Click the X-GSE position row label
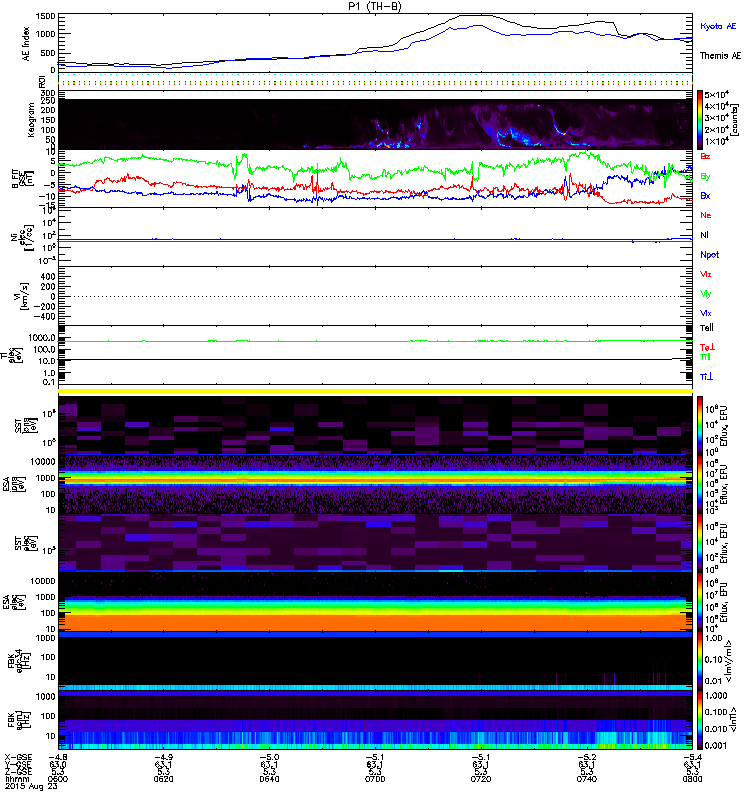Image resolution: width=750 pixels, height=800 pixels. click(18, 757)
